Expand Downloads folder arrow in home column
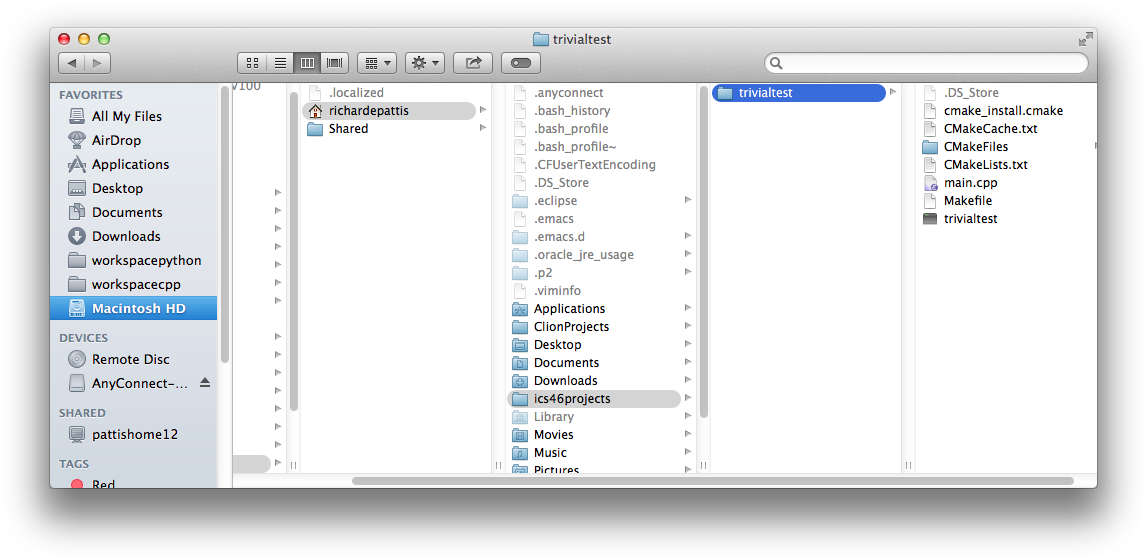 pyautogui.click(x=688, y=381)
